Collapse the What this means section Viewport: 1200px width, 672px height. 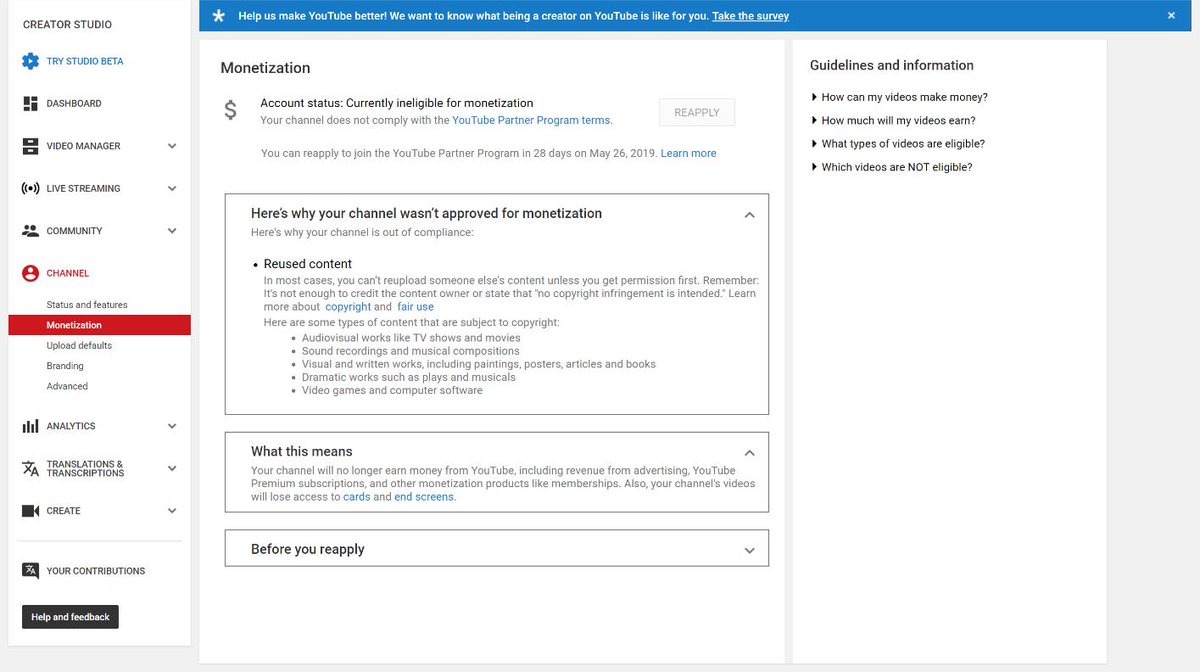pos(749,452)
